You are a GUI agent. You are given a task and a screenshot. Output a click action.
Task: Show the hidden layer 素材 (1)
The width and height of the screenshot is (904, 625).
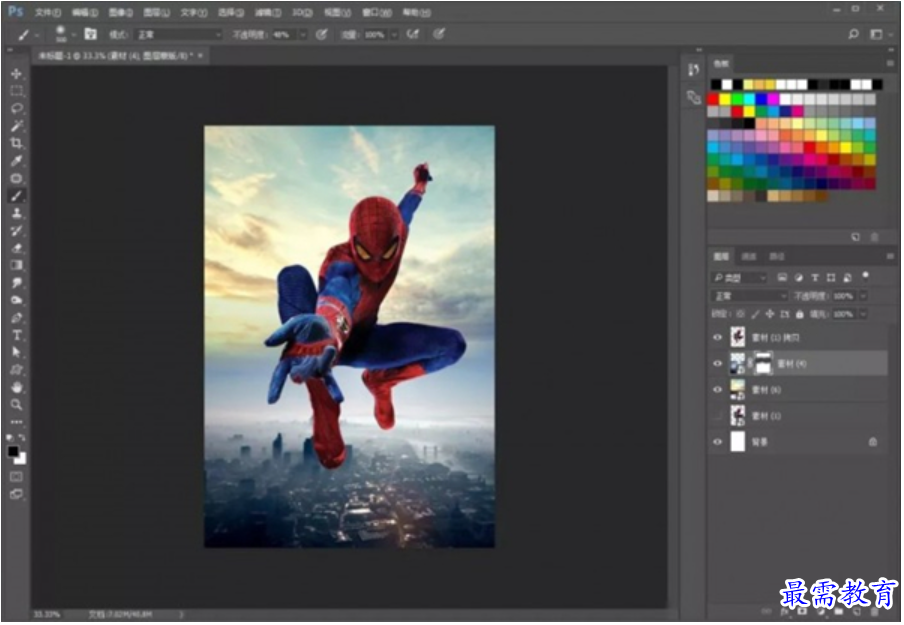718,416
